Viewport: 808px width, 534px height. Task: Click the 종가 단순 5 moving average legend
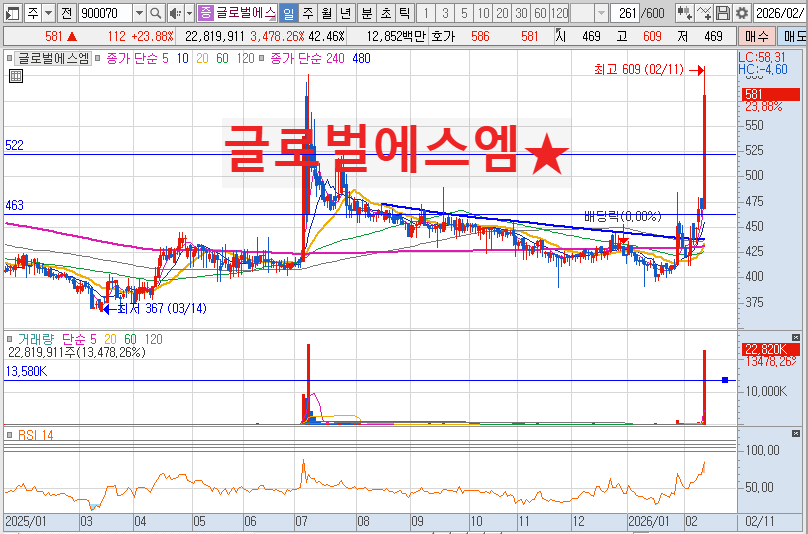pyautogui.click(x=137, y=59)
